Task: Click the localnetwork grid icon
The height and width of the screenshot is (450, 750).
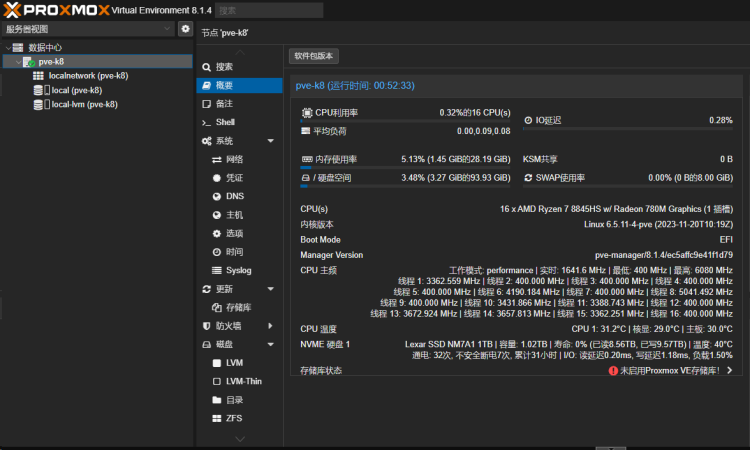Action: (38, 76)
